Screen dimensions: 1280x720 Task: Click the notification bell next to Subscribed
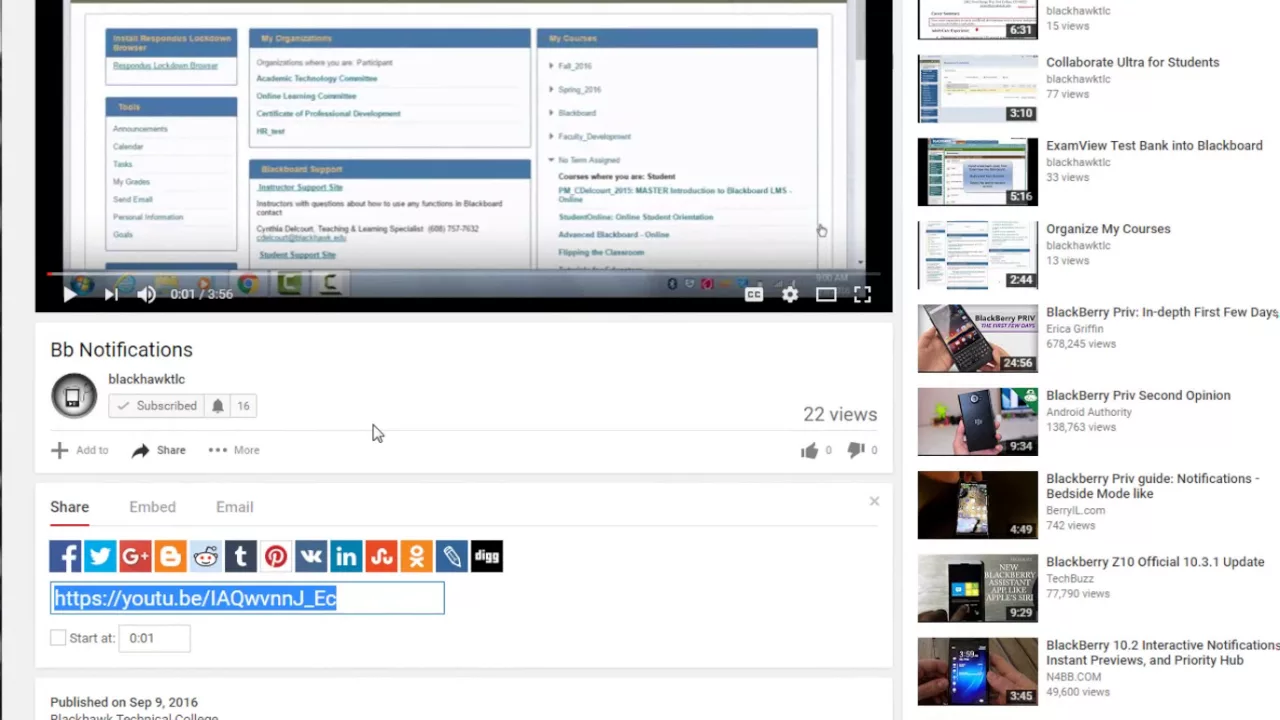[x=217, y=406]
